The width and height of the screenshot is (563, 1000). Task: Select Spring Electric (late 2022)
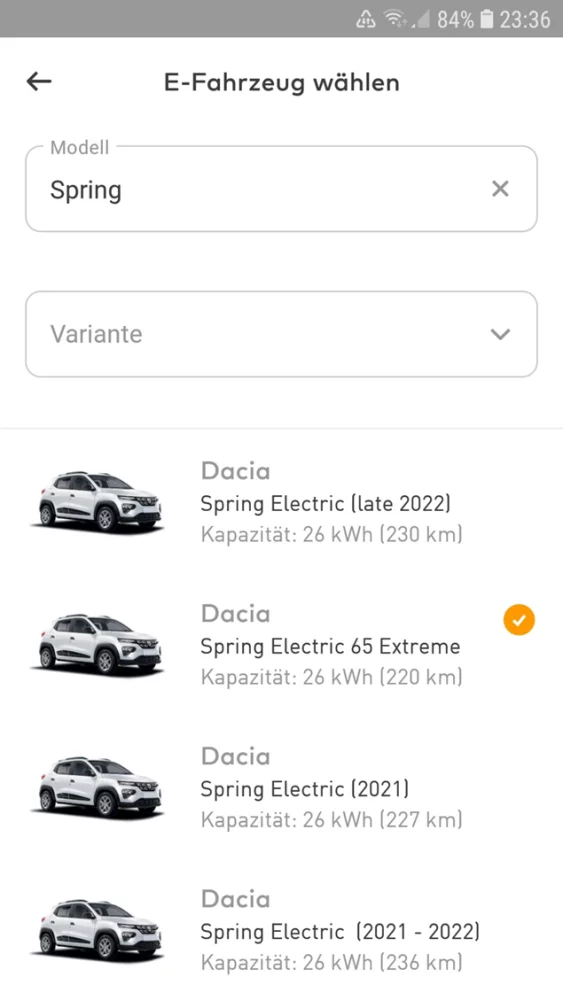281,503
